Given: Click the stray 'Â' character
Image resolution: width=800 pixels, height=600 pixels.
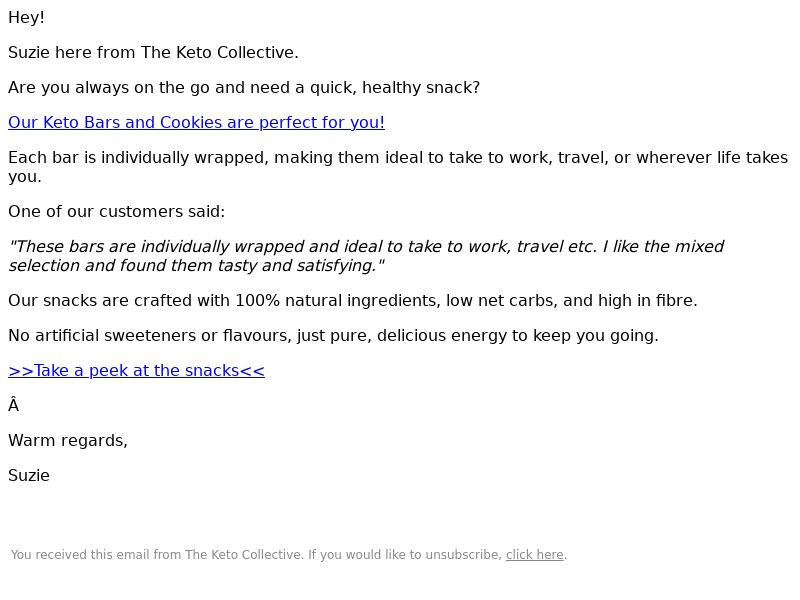Looking at the screenshot, I should tap(13, 406).
